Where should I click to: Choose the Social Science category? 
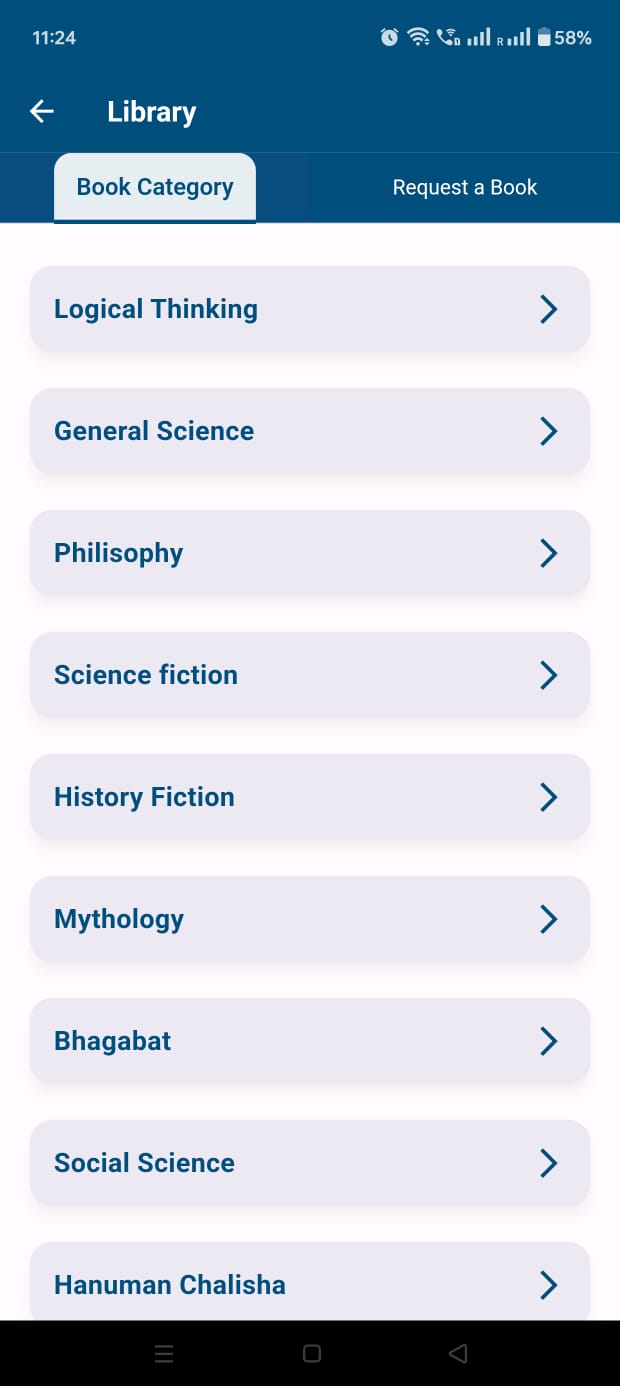tap(310, 1163)
